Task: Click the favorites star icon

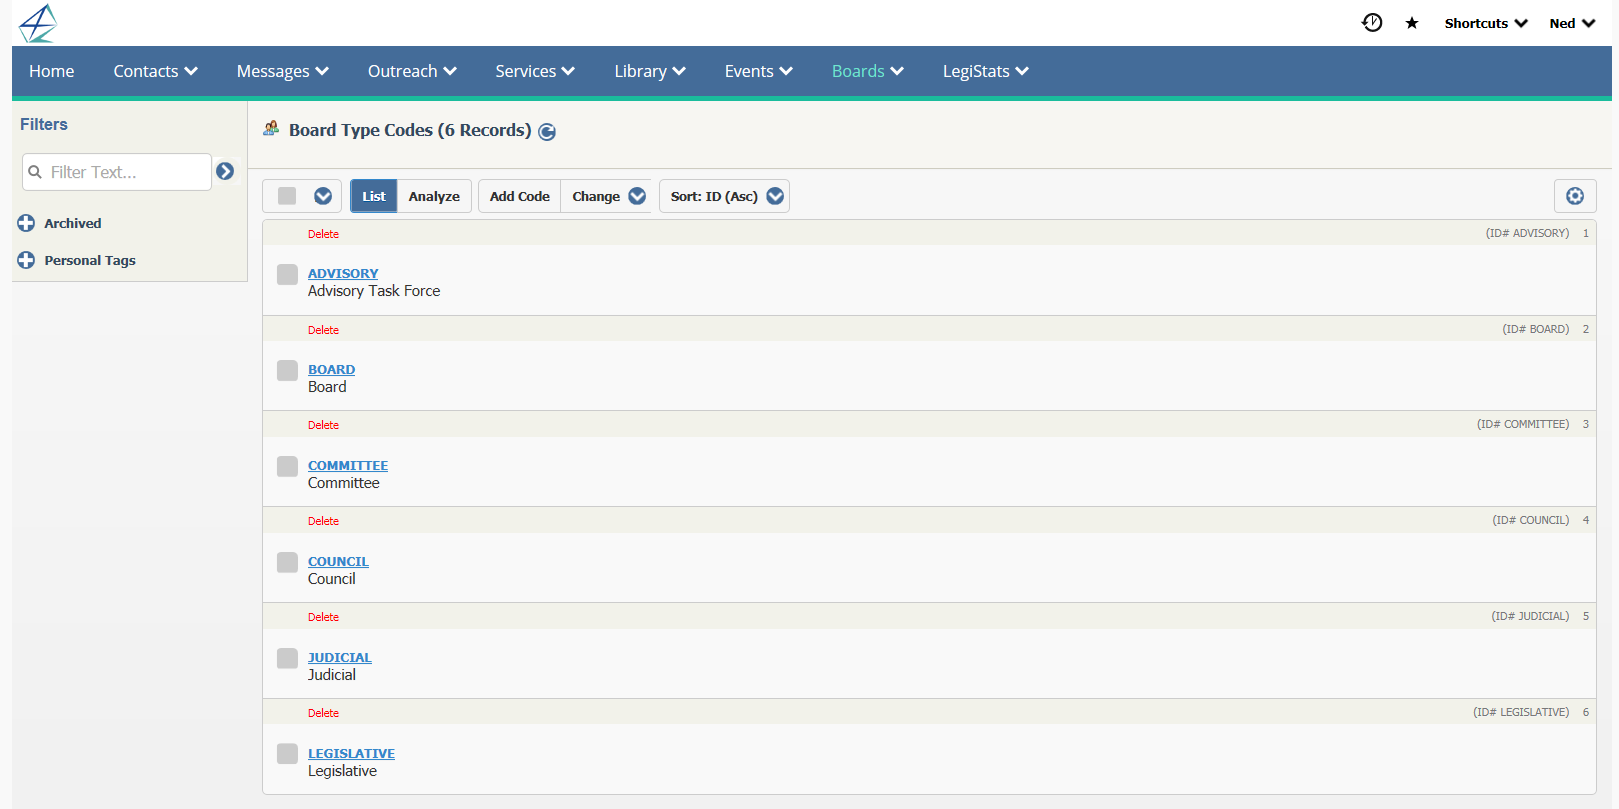Action: [x=1412, y=23]
